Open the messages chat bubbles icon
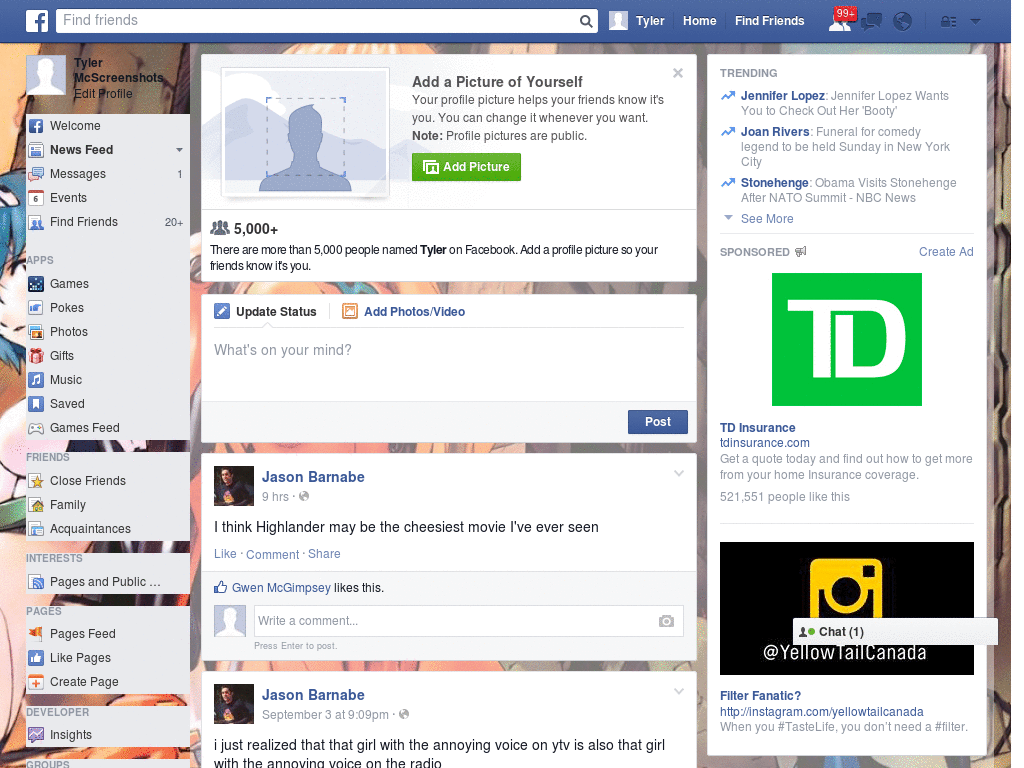 871,22
